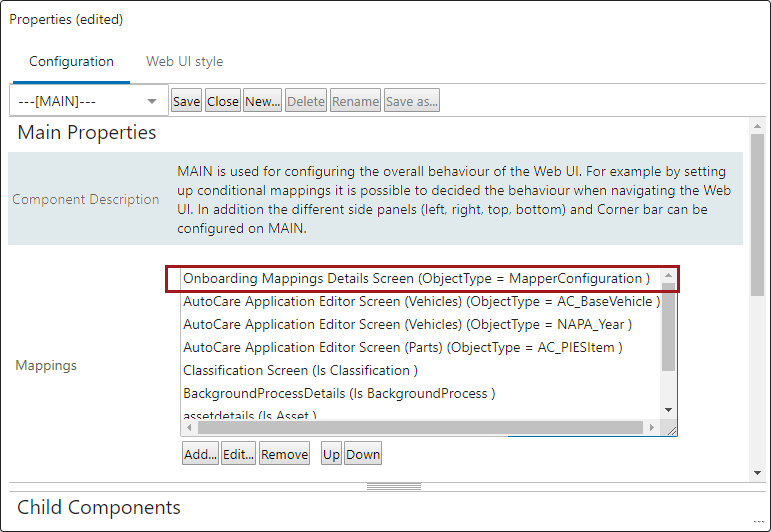Image resolution: width=771 pixels, height=532 pixels.
Task: Select Classification Screen mapping entry
Action: 300,370
